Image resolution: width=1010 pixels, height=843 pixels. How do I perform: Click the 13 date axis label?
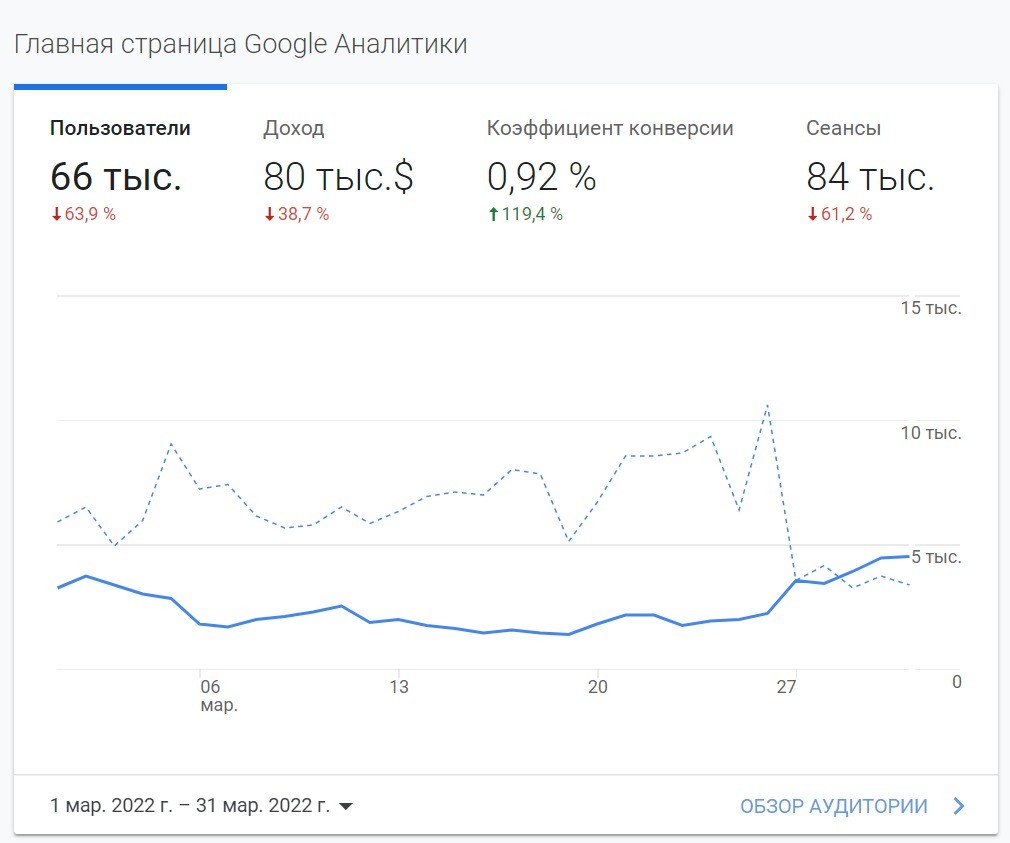tap(399, 687)
